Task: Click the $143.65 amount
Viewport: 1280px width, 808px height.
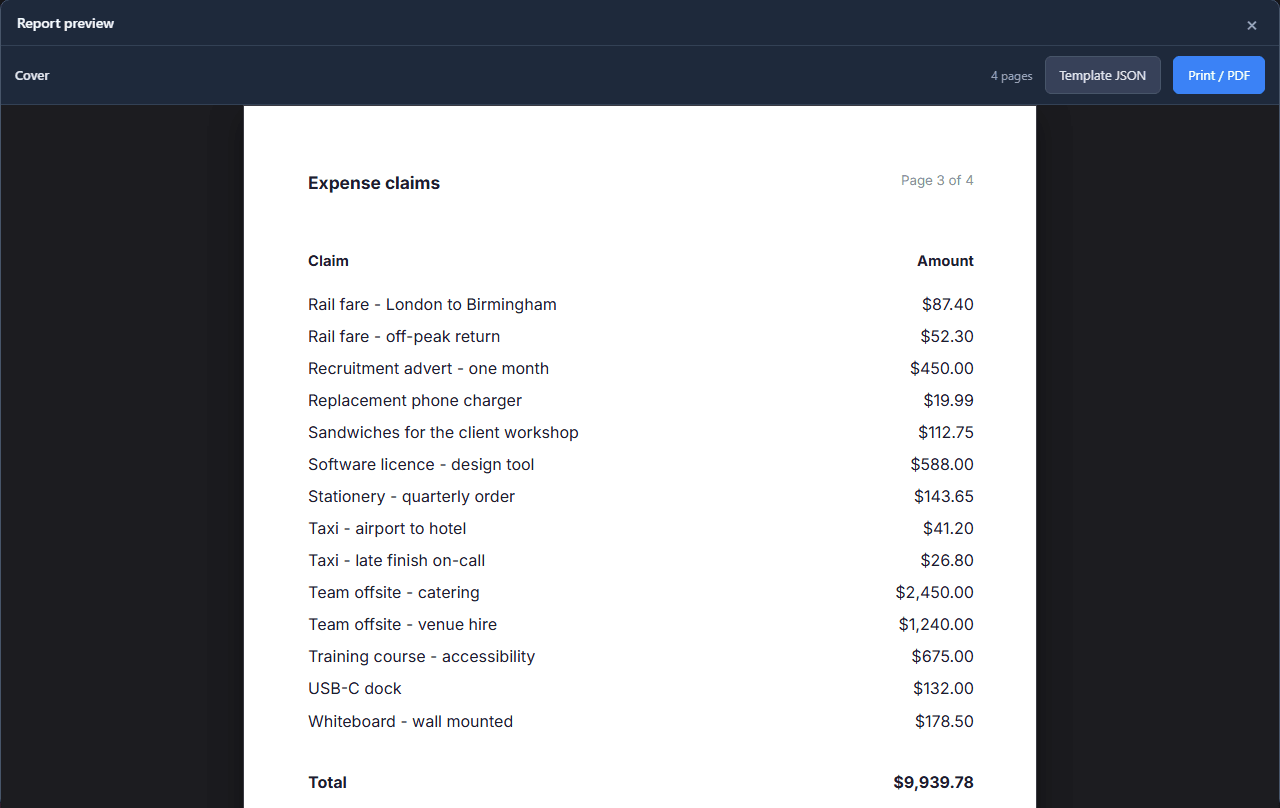Action: point(944,496)
